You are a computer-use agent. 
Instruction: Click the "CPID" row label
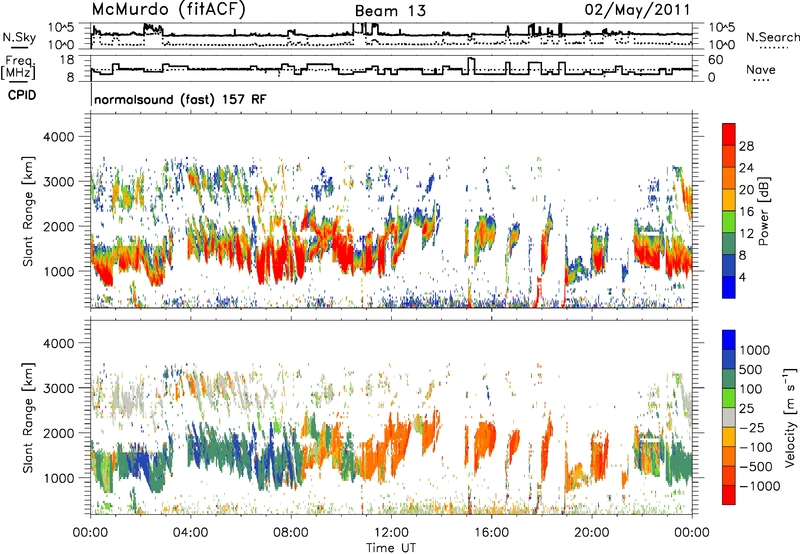(22, 95)
